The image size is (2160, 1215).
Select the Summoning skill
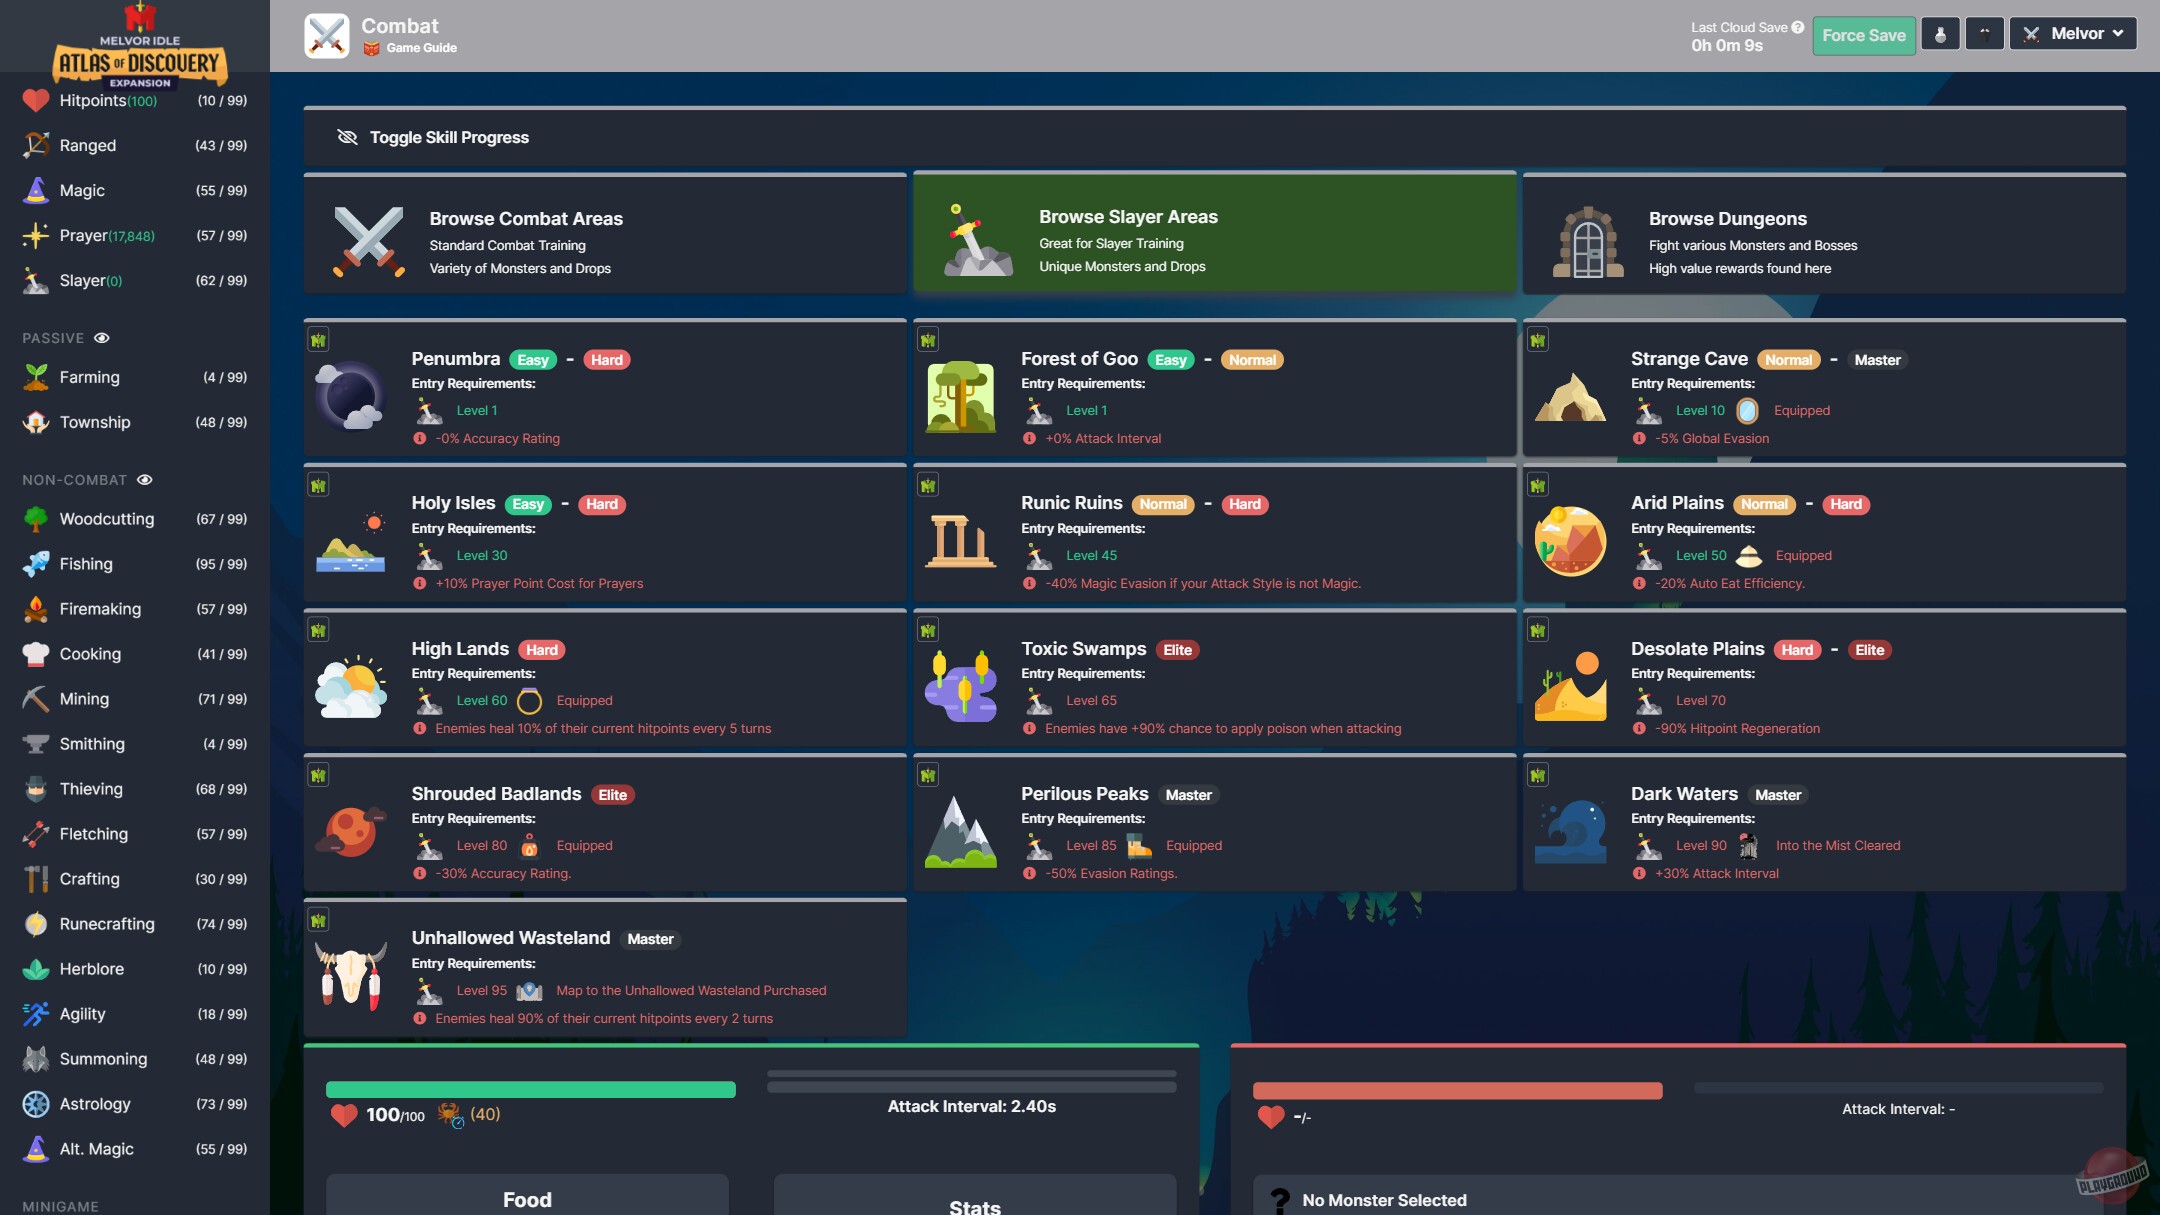point(104,1059)
